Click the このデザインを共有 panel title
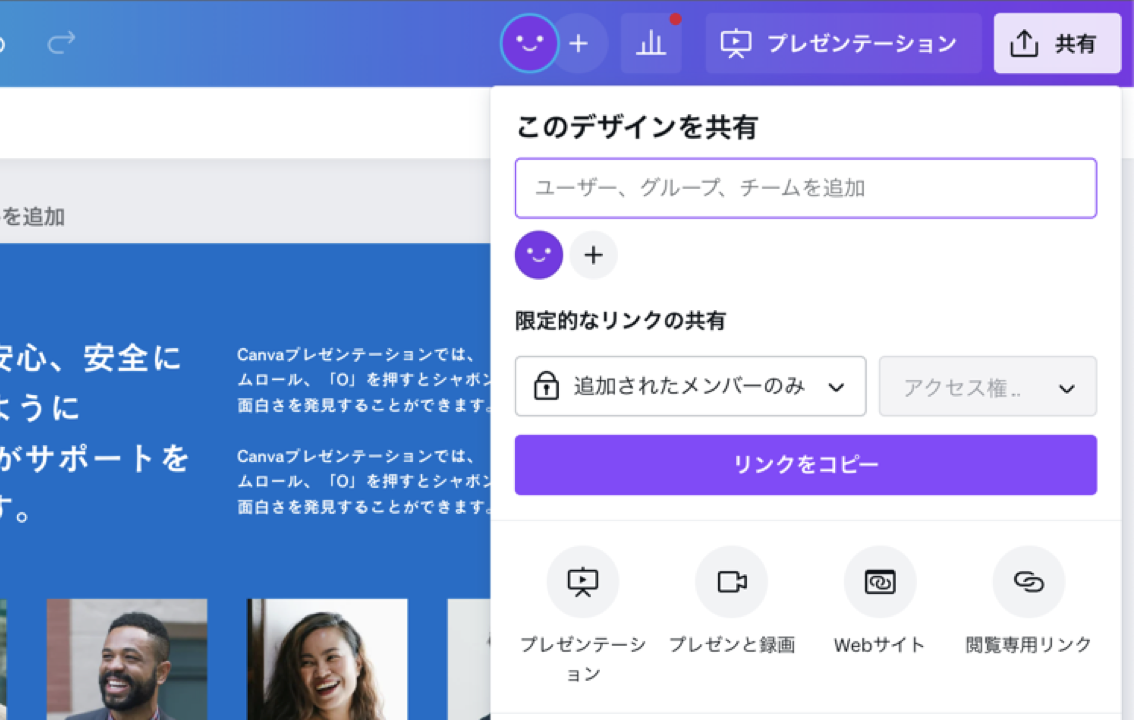The image size is (1134, 720). pos(637,127)
